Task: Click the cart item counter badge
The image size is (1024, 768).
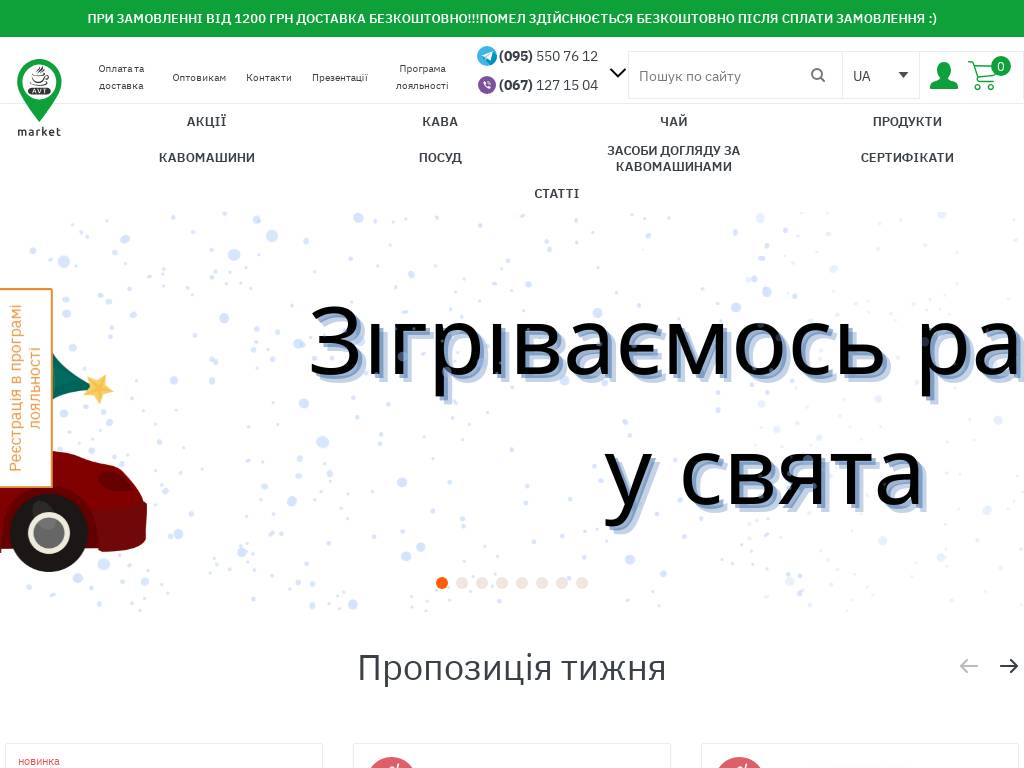Action: coord(1001,66)
